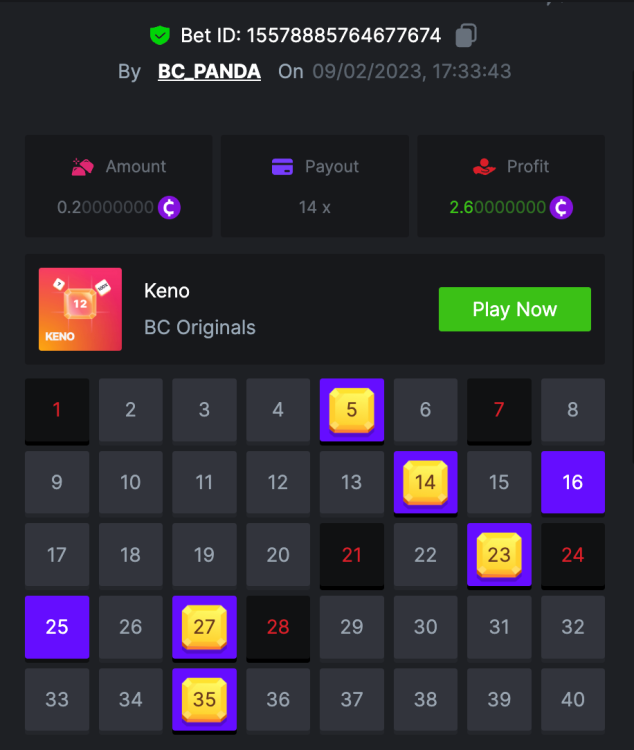634x750 pixels.
Task: Click the currency coin next to Amount value
Action: [169, 207]
